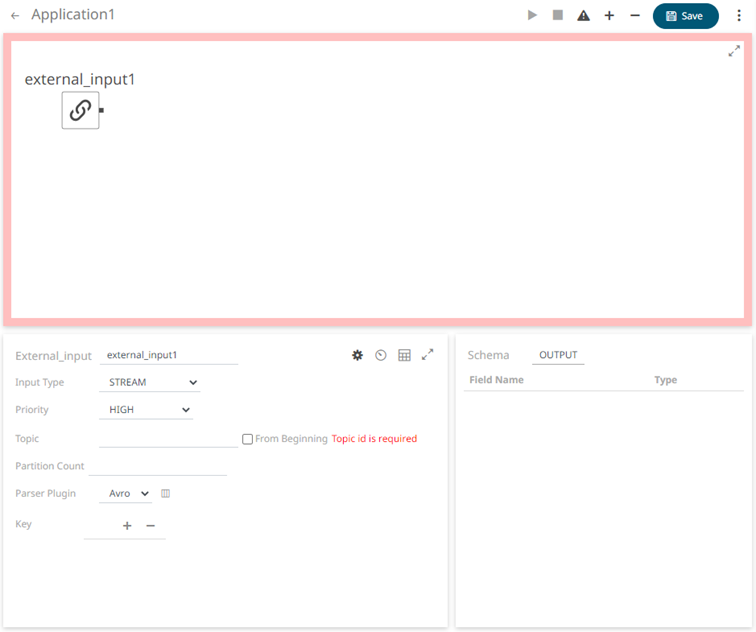
Task: Open the warning triangle alerts icon
Action: click(583, 16)
